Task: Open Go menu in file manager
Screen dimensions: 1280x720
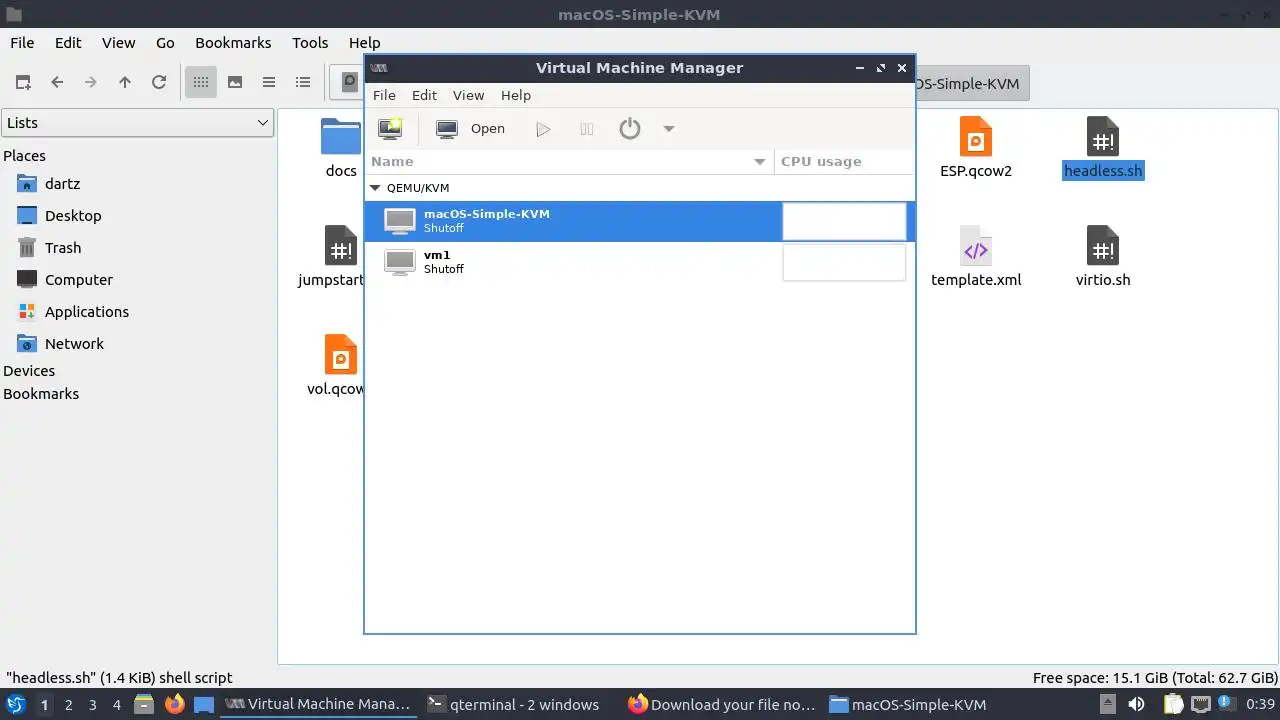Action: [165, 42]
